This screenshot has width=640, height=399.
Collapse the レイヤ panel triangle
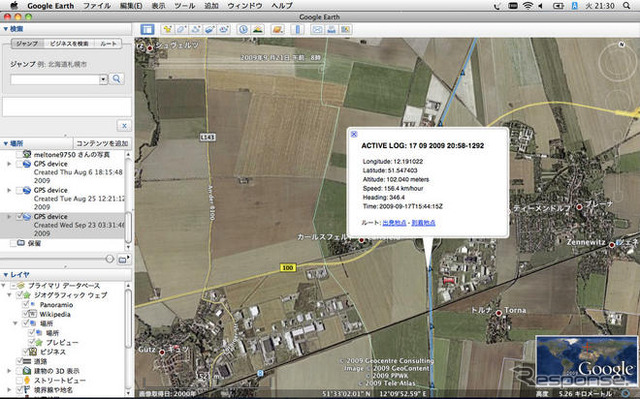(x=5, y=275)
